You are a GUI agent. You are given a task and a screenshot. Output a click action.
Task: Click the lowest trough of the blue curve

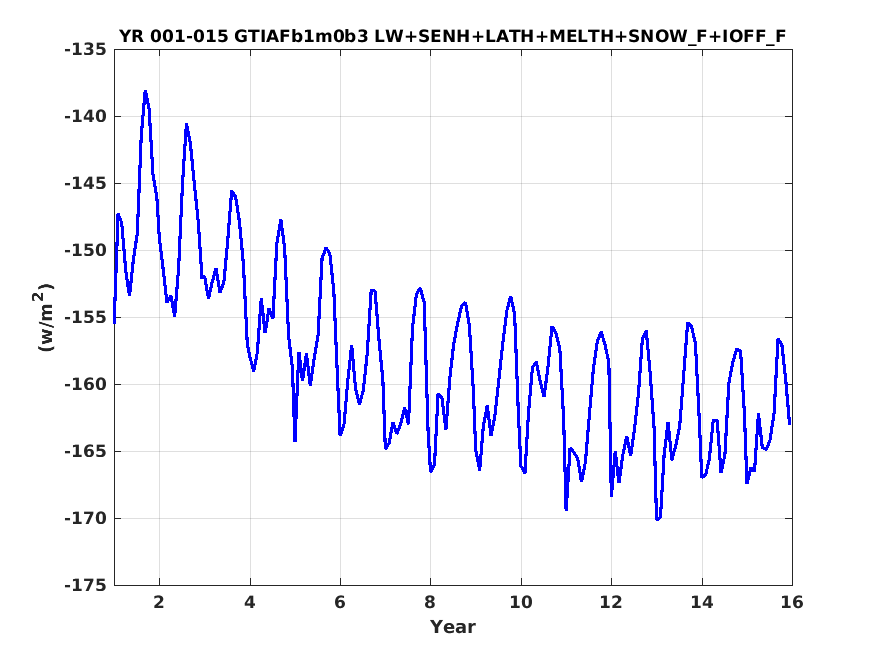[x=658, y=519]
